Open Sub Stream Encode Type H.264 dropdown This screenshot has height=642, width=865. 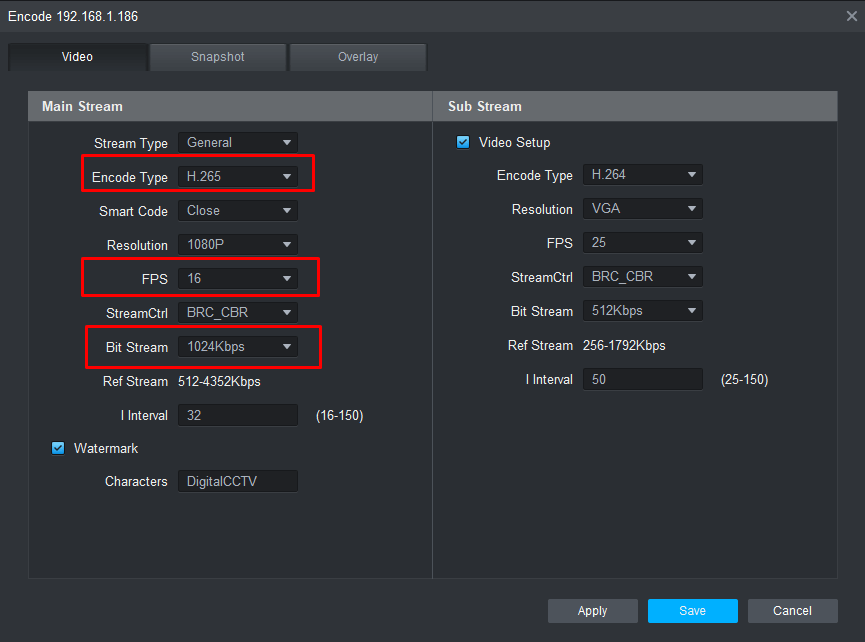click(642, 175)
